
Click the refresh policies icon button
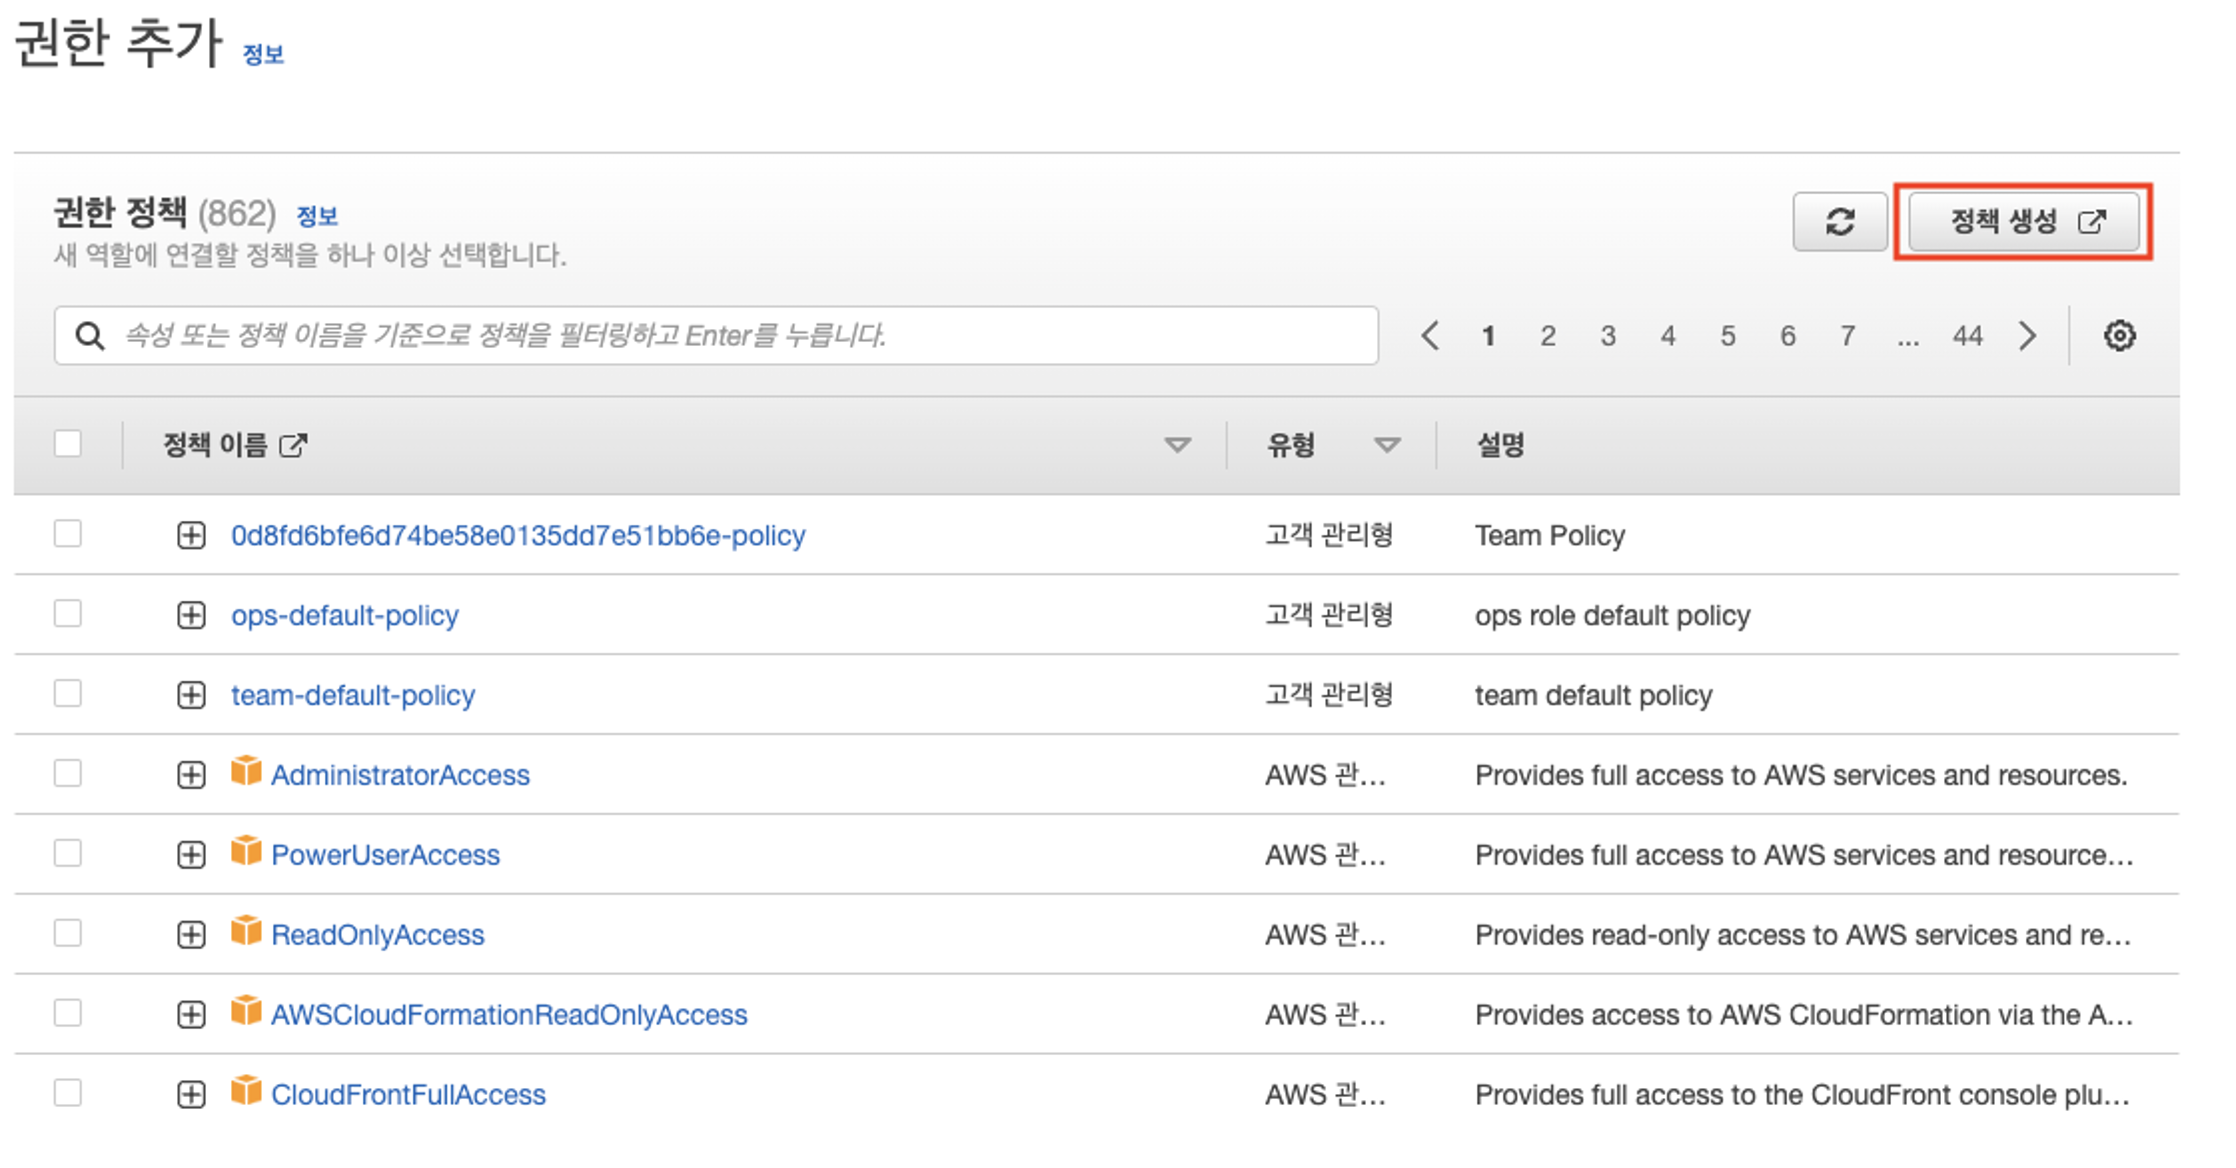tap(1839, 221)
